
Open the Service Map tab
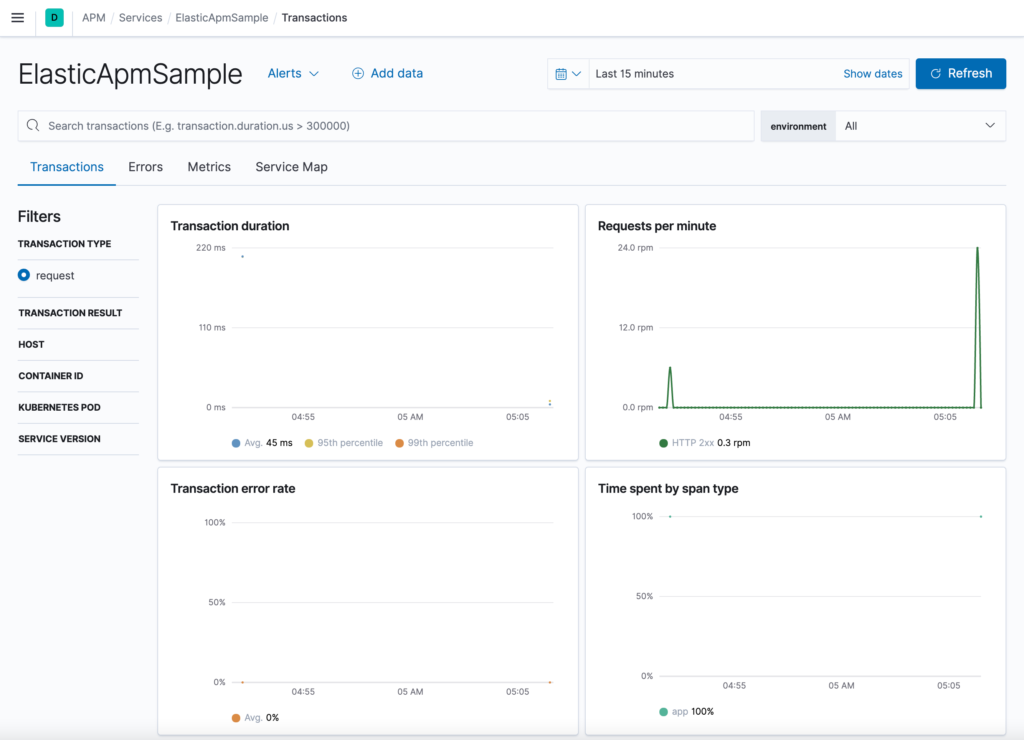[291, 167]
